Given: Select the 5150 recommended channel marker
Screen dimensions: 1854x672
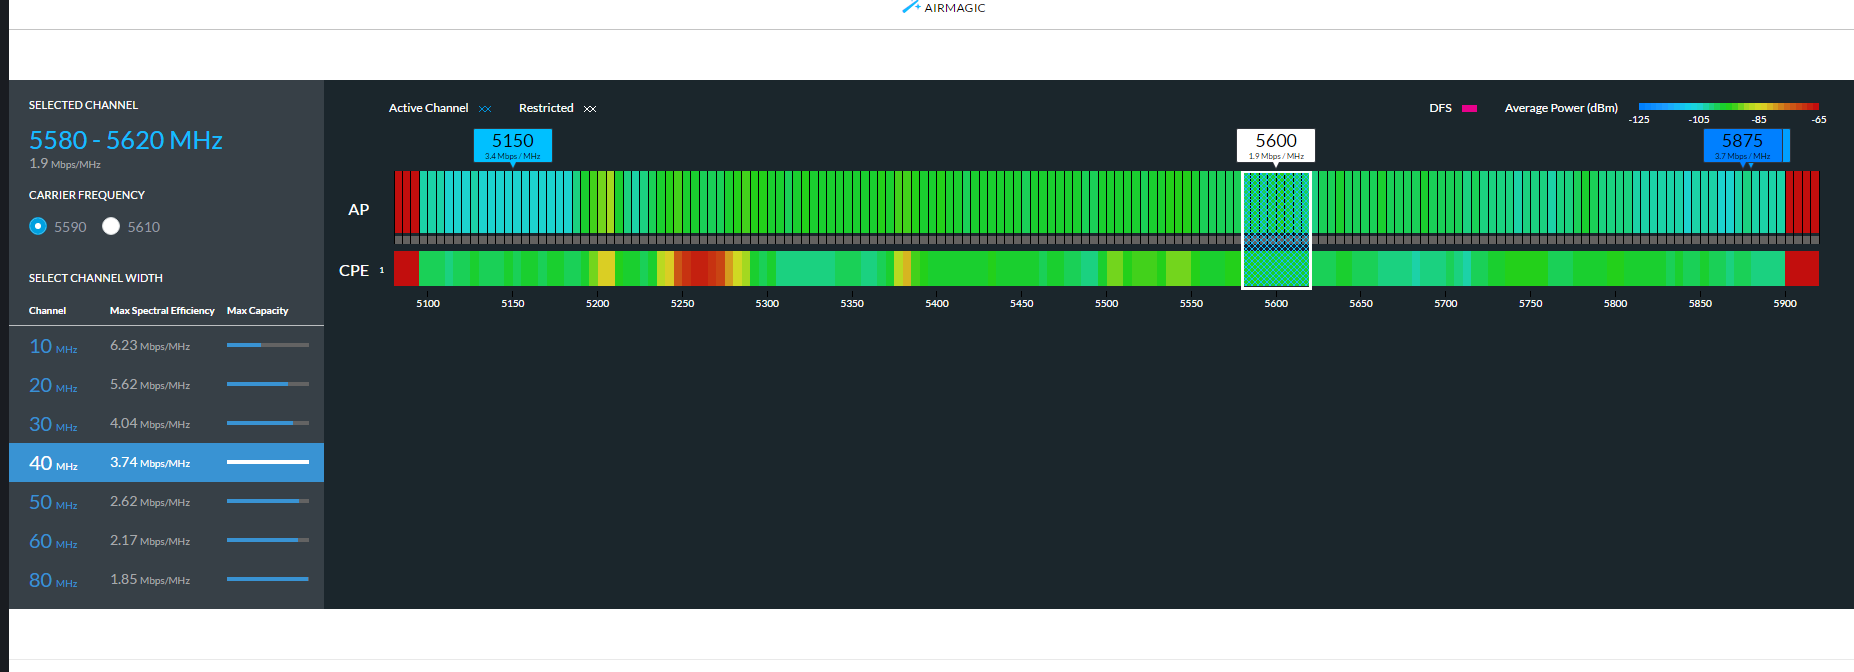Looking at the screenshot, I should 512,144.
